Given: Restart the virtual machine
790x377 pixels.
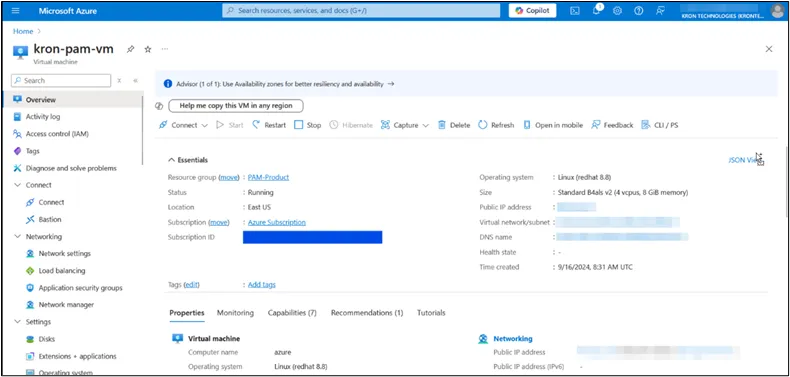Looking at the screenshot, I should pos(269,125).
